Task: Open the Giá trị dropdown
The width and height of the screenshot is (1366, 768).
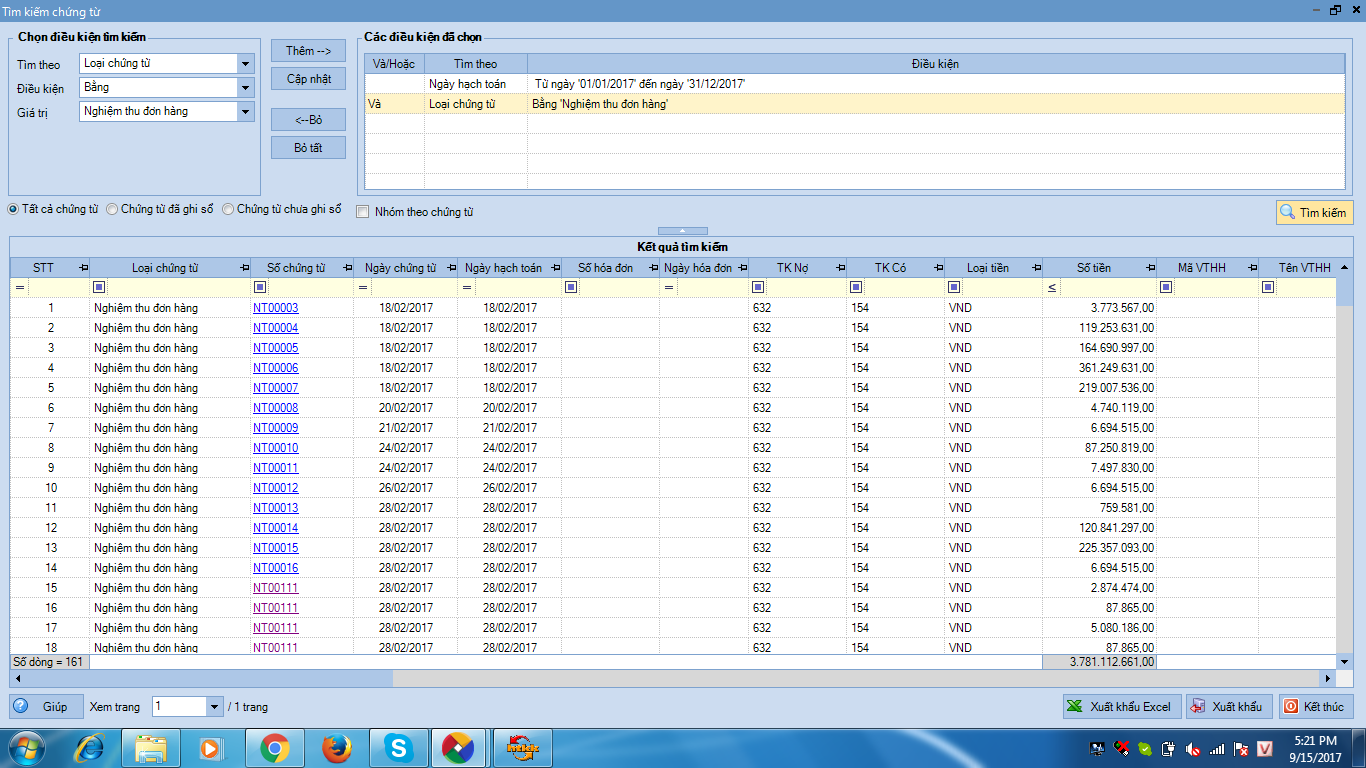Action: (246, 112)
